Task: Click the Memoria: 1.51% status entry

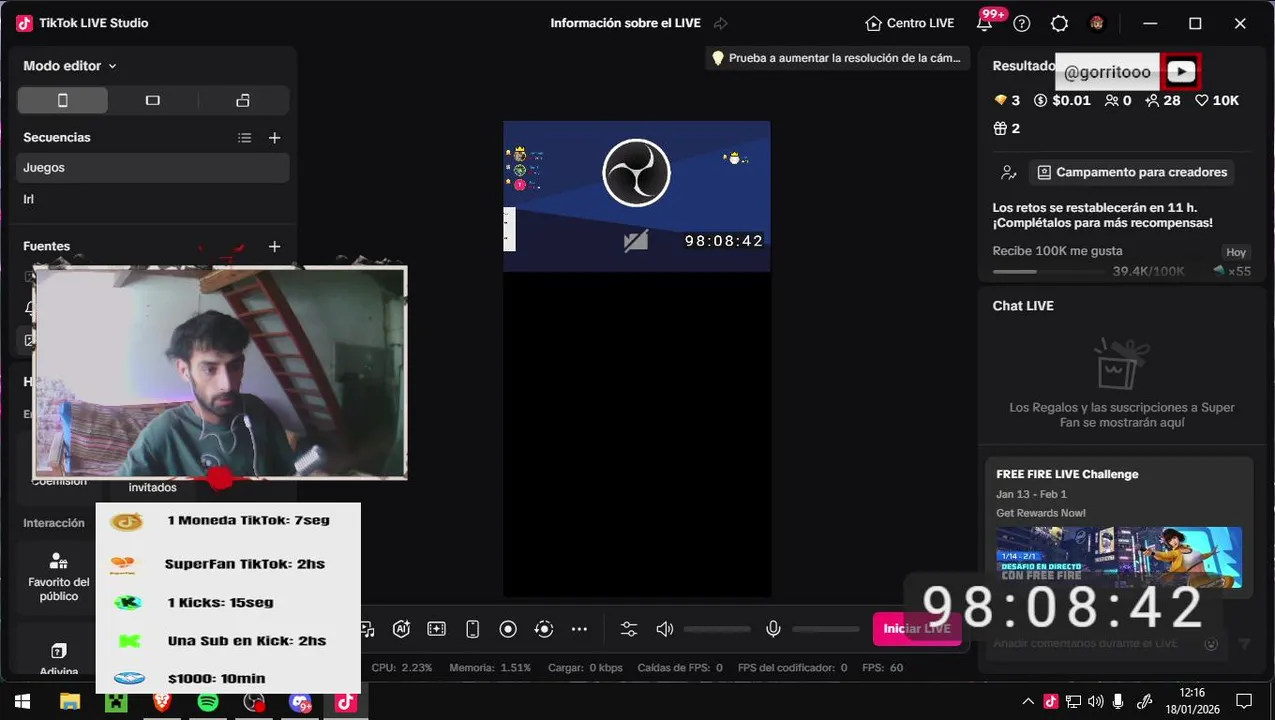Action: click(x=490, y=667)
